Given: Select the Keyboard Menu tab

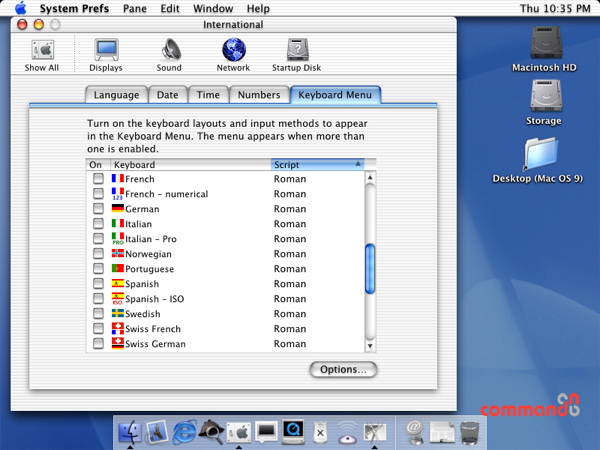Looking at the screenshot, I should (335, 95).
